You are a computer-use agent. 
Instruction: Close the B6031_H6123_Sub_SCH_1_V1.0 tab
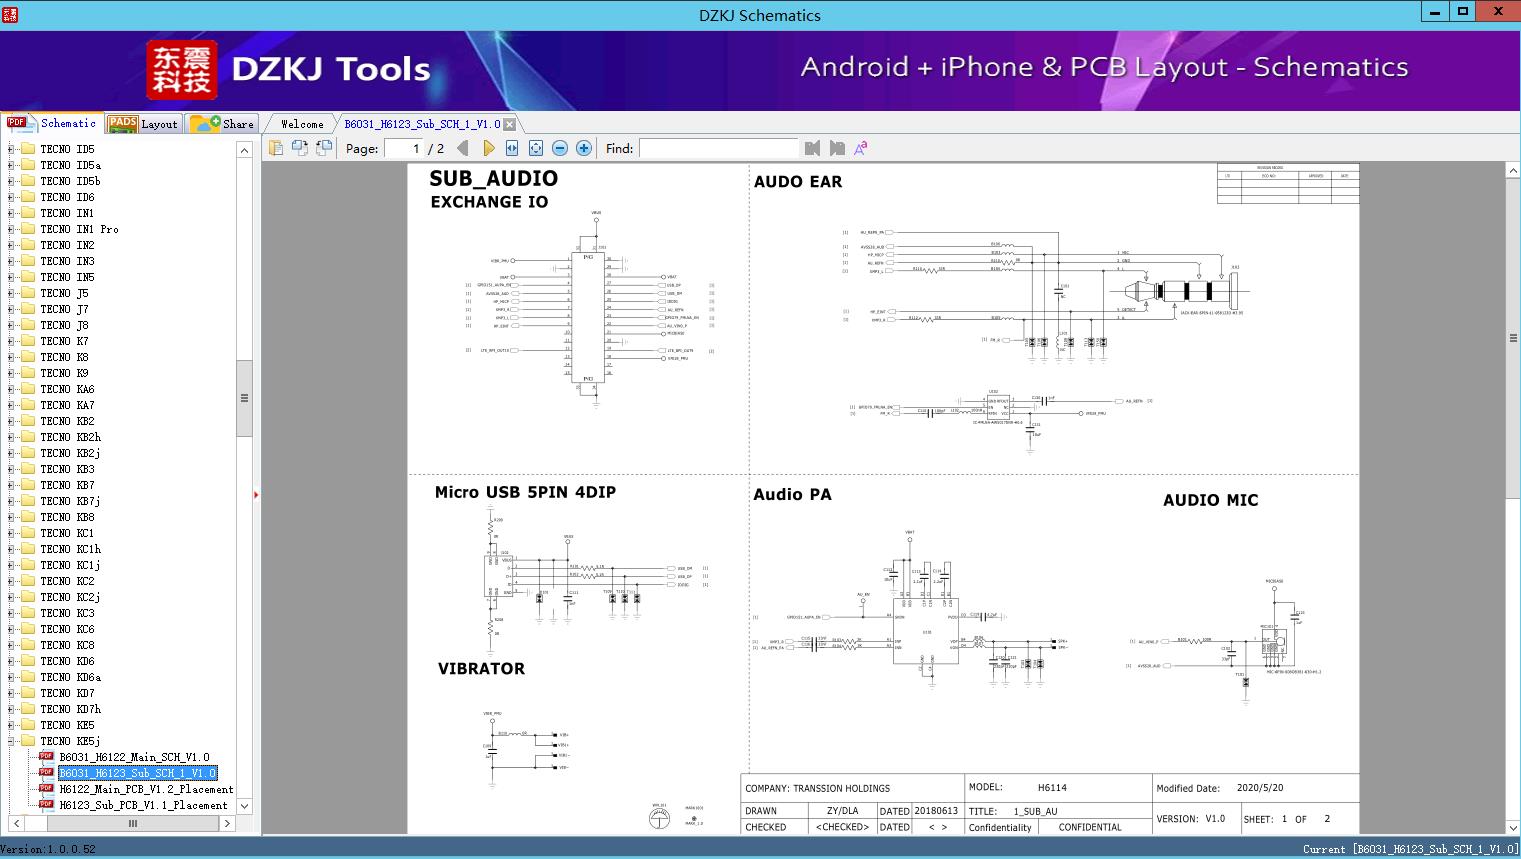pyautogui.click(x=509, y=124)
